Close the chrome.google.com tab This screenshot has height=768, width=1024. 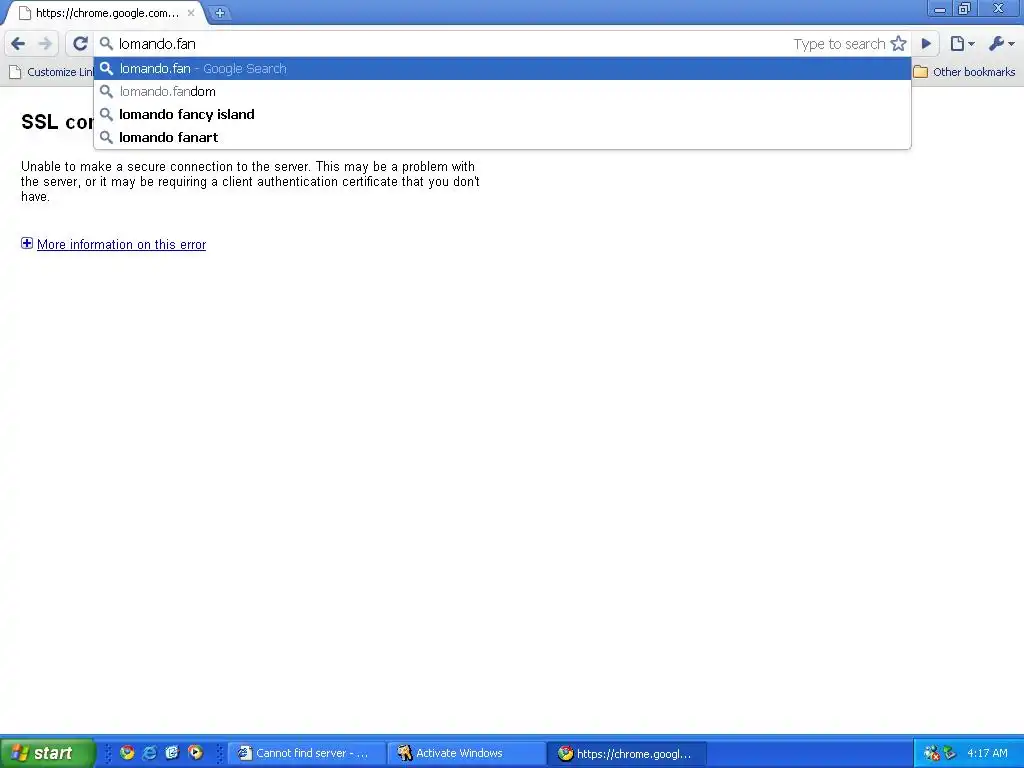[x=191, y=12]
